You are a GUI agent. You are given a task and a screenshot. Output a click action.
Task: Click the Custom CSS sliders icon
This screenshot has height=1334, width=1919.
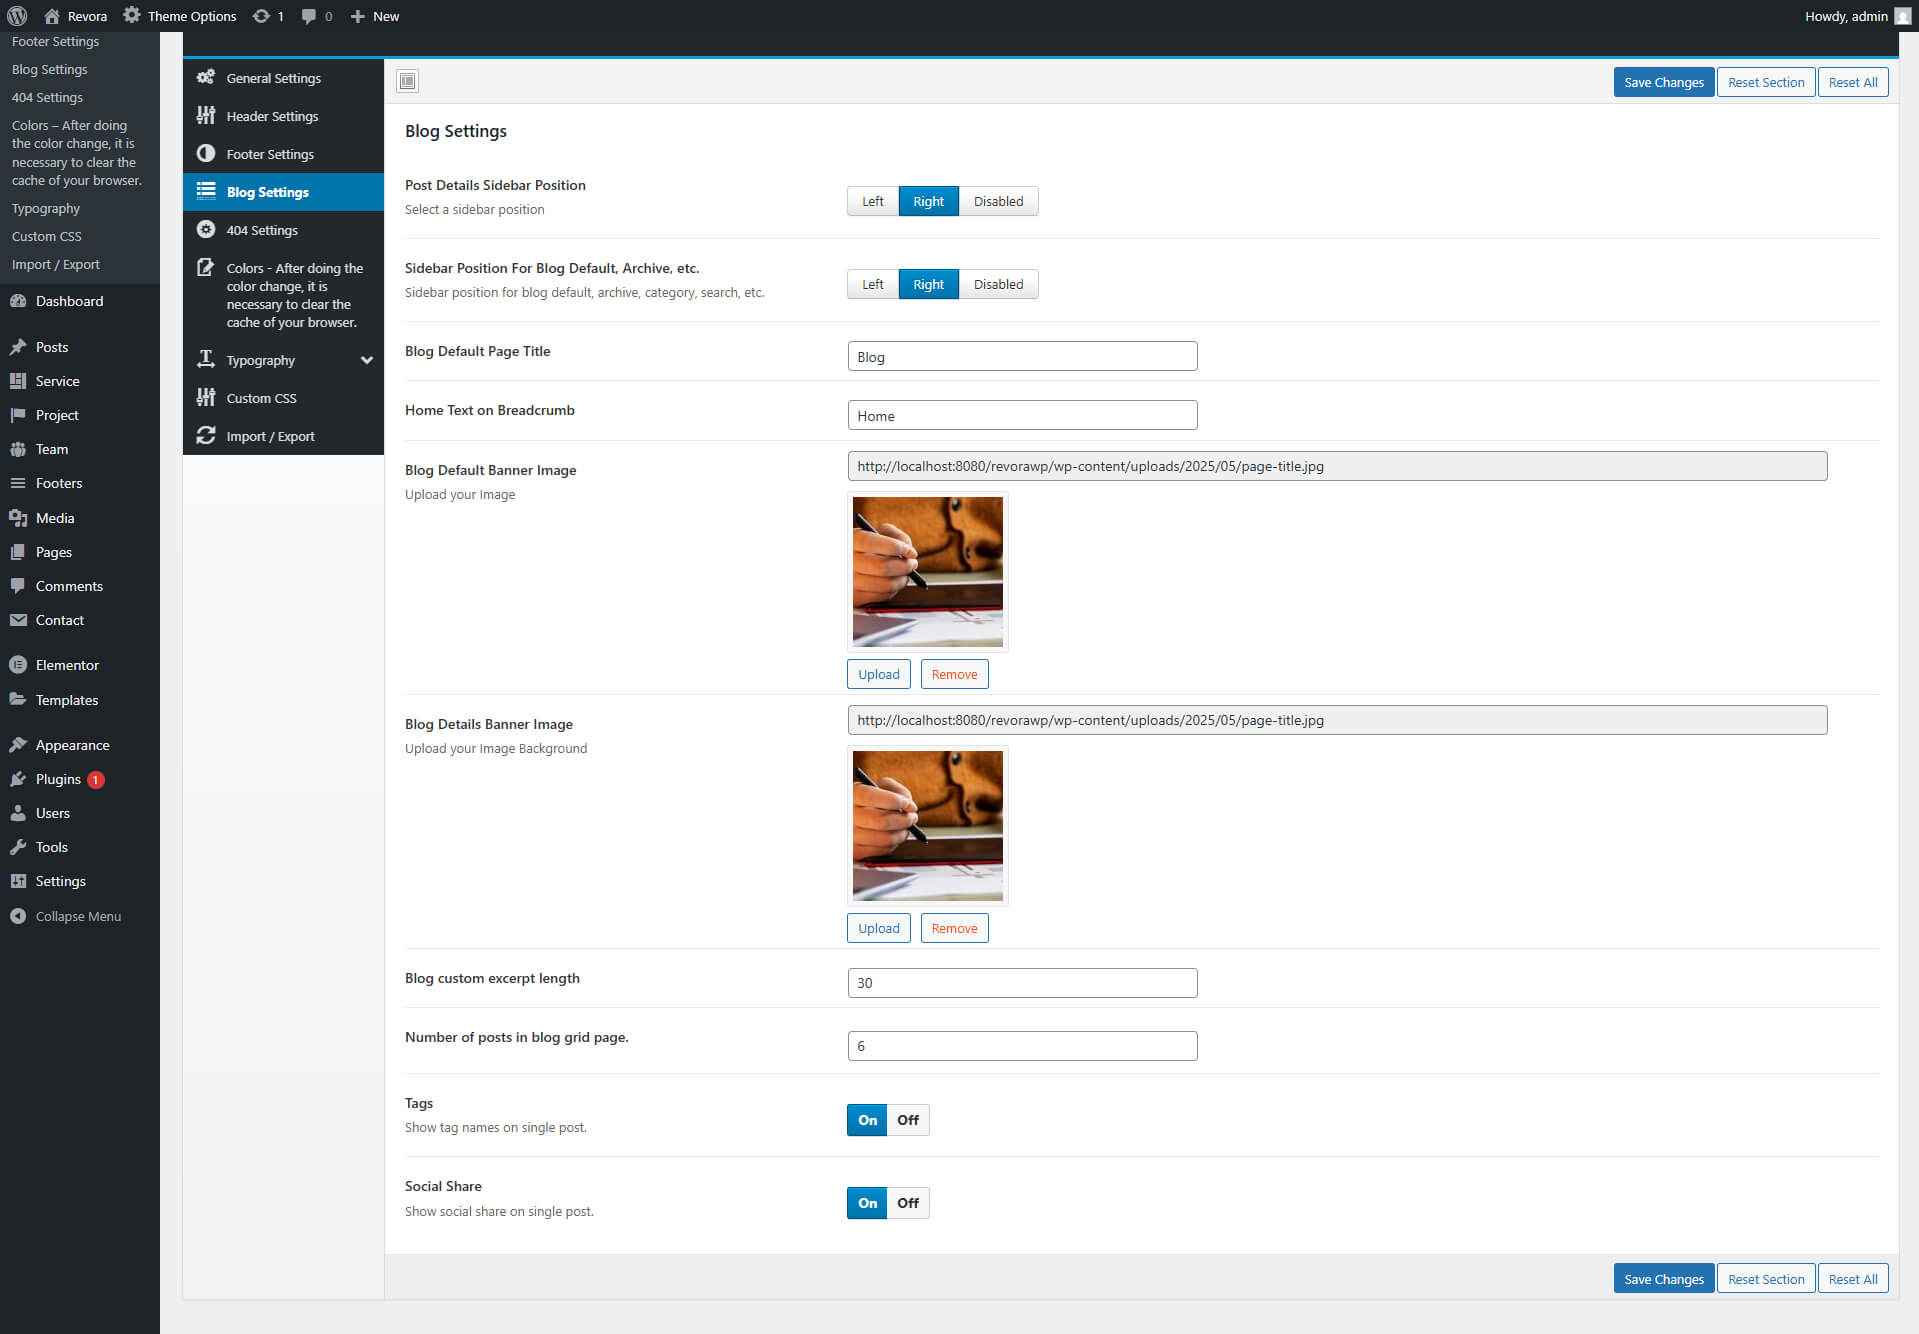(x=206, y=398)
